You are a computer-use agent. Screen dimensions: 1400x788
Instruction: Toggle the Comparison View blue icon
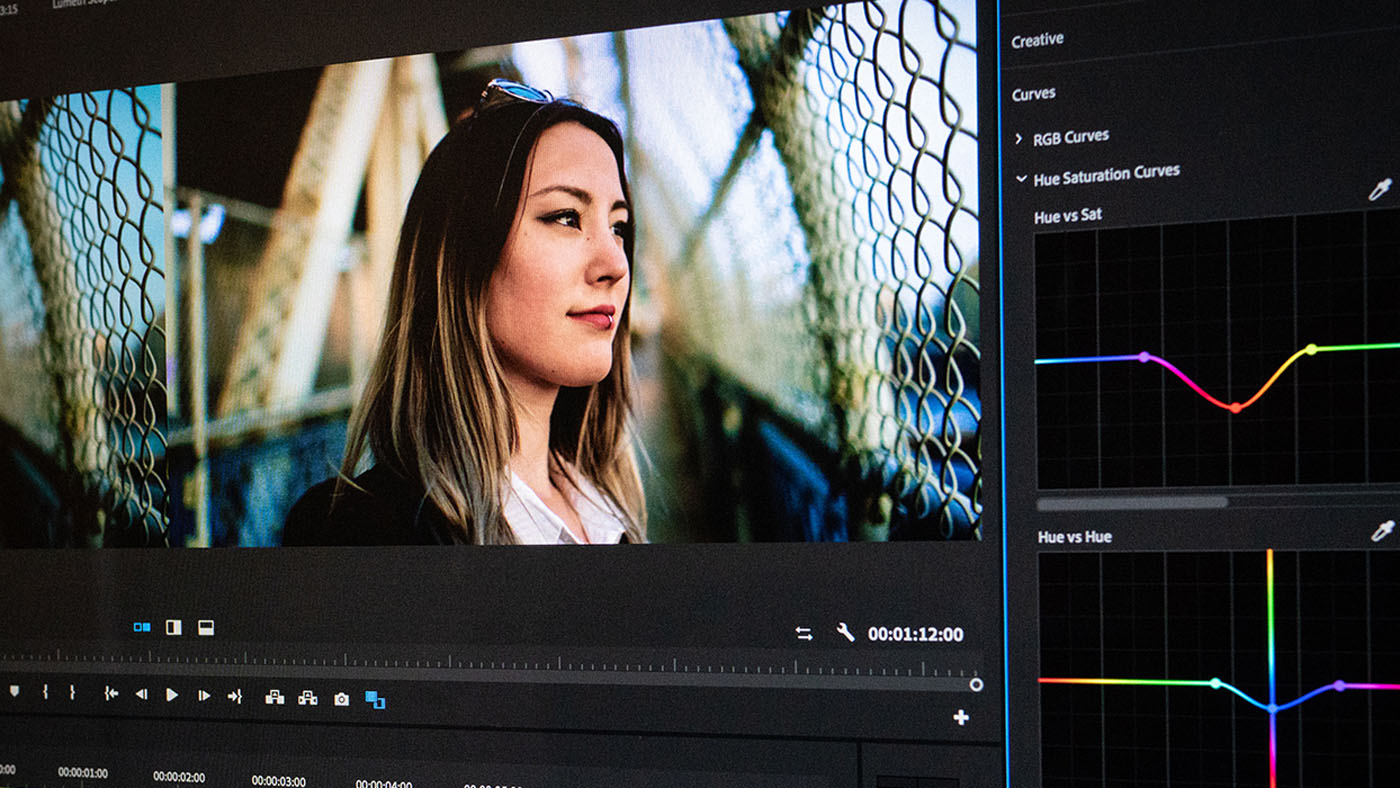pos(142,627)
